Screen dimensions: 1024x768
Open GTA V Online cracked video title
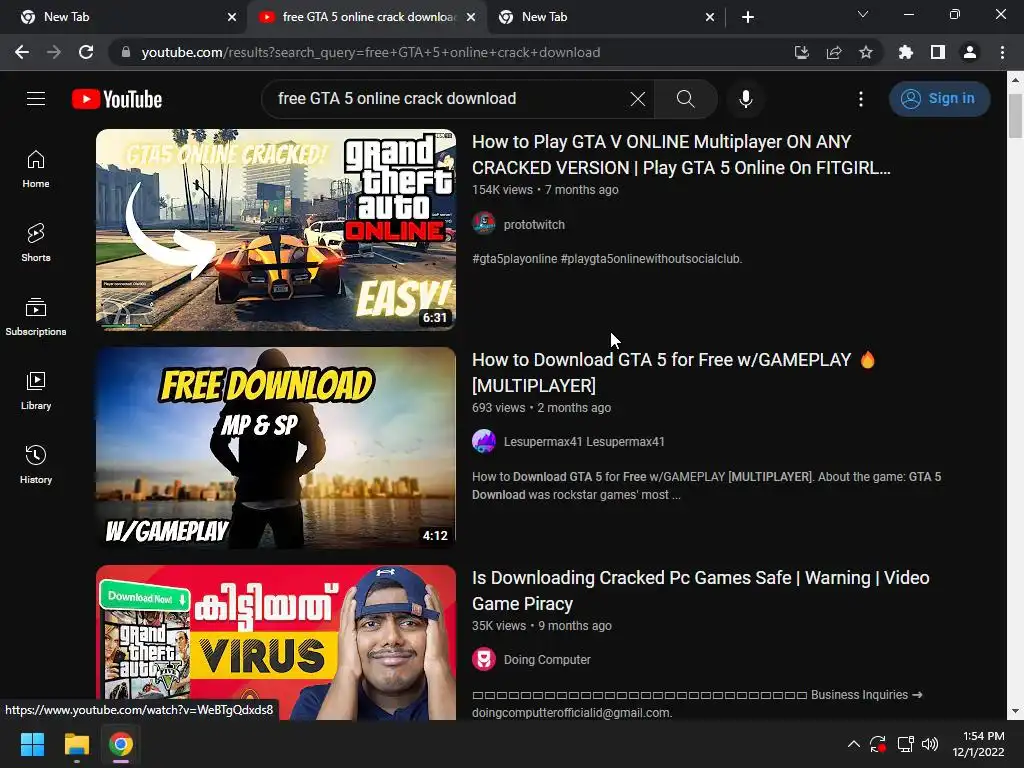(681, 155)
